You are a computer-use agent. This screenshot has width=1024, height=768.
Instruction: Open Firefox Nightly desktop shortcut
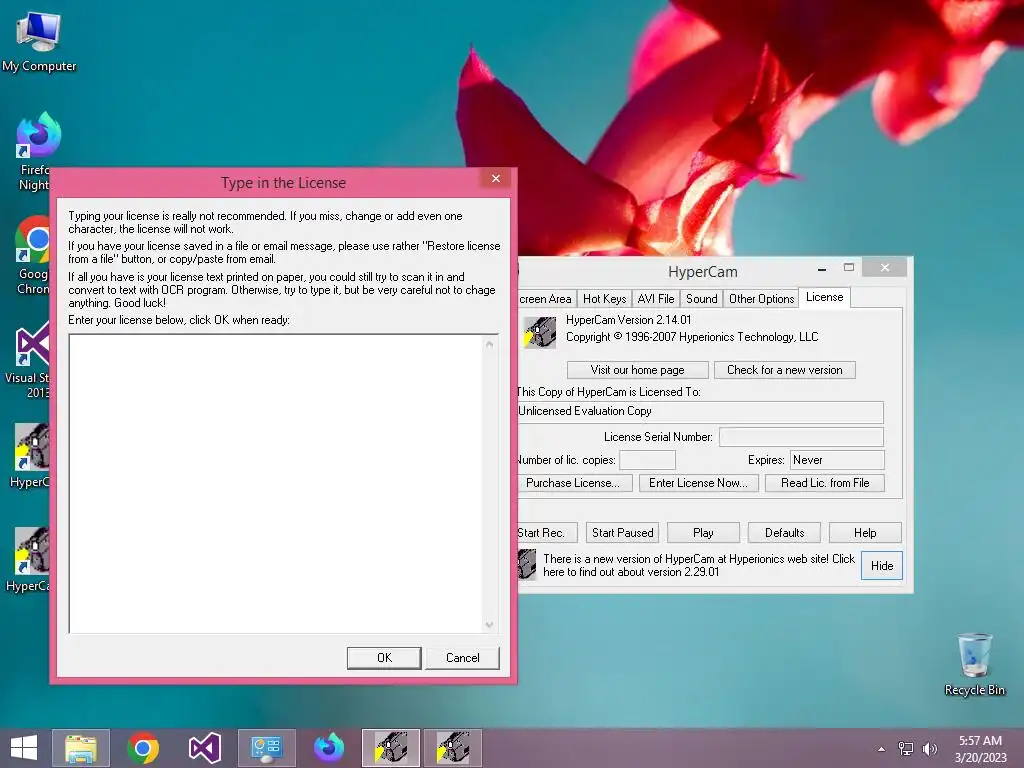34,152
